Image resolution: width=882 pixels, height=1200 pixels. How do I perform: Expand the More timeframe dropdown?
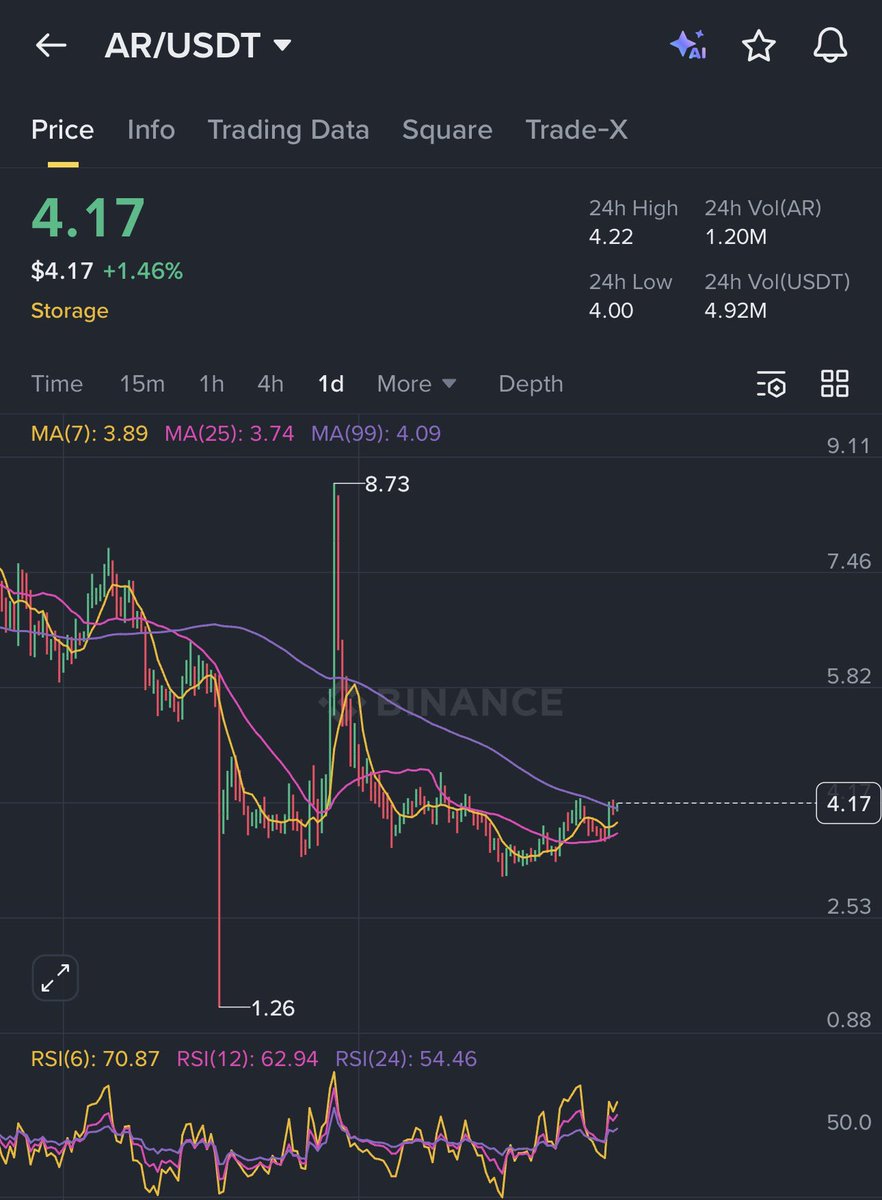click(416, 384)
